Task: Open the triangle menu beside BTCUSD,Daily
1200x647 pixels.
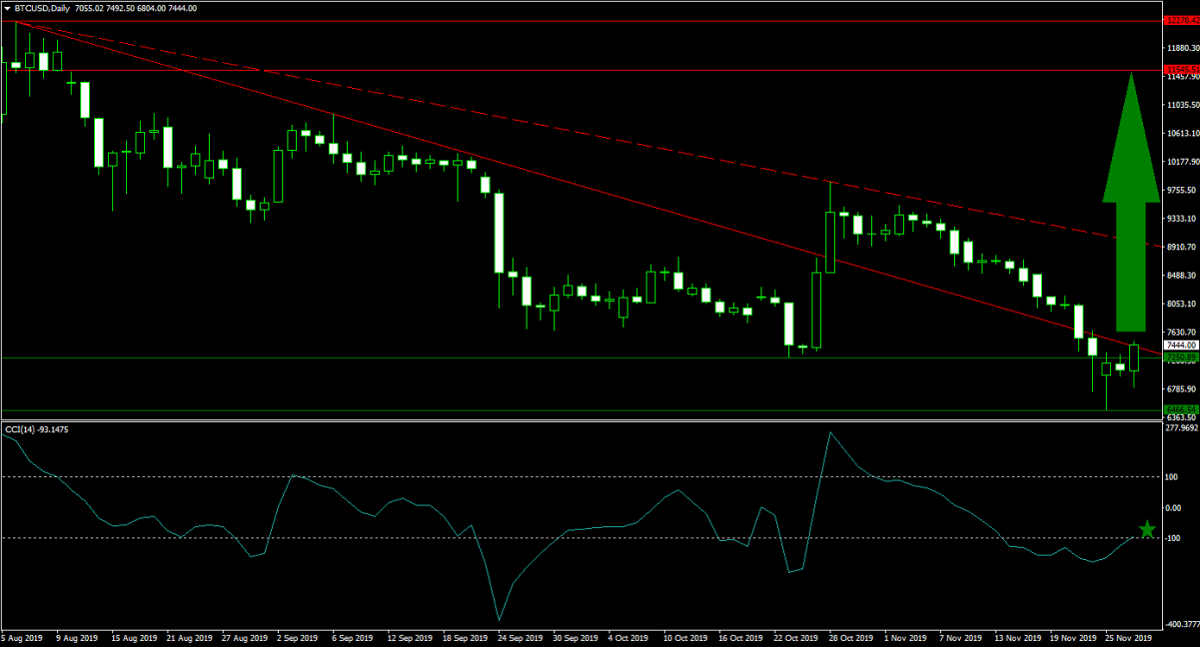Action: (8, 8)
